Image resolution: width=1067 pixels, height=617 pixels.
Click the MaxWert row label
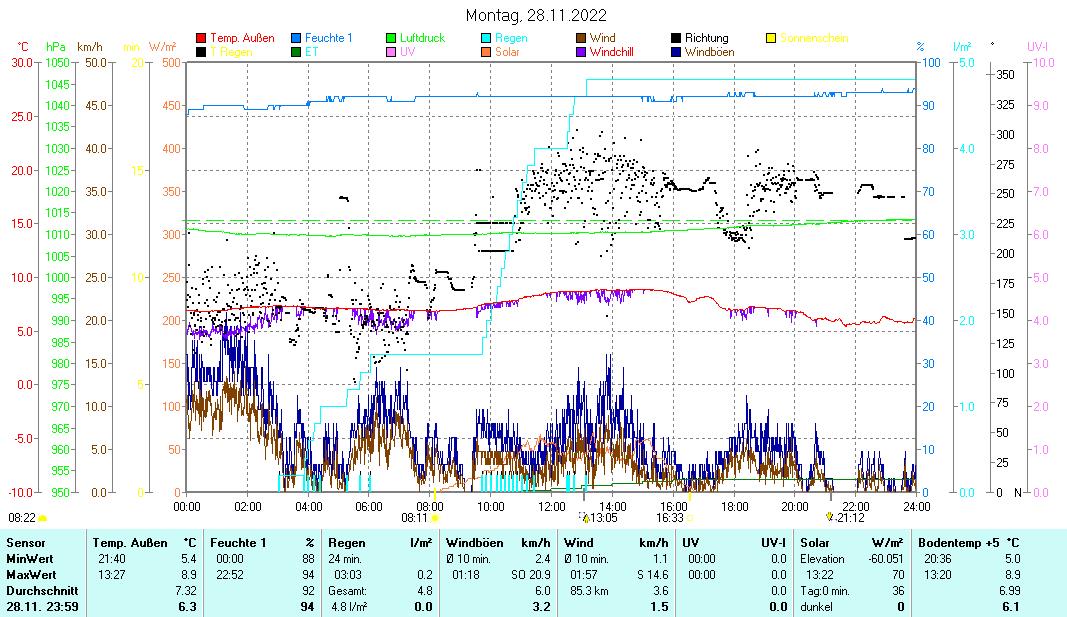tap(28, 574)
